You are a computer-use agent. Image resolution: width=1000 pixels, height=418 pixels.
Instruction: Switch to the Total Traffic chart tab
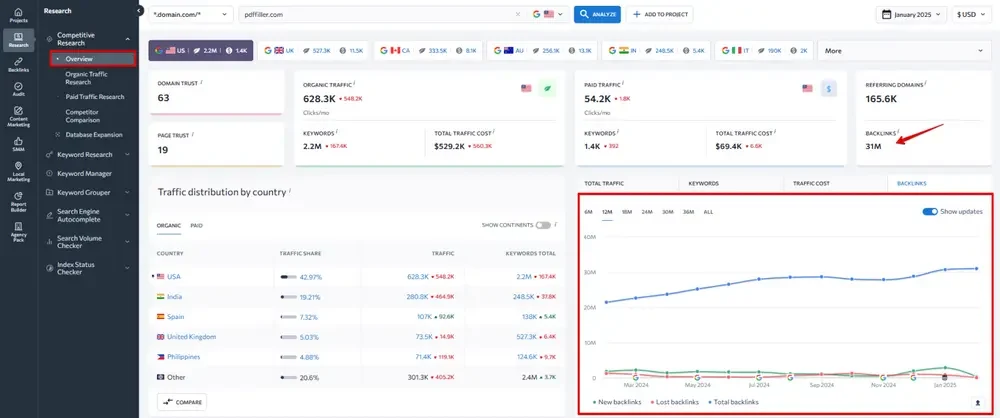603,183
